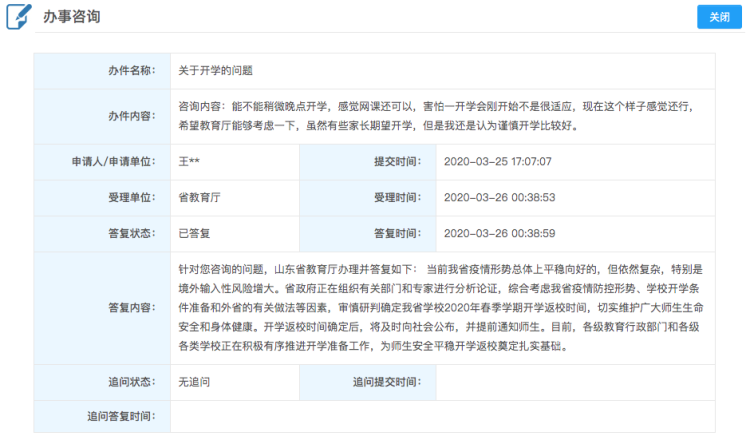Click the 办件内容 label
Viewport: 750px width, 444px height.
(132, 116)
